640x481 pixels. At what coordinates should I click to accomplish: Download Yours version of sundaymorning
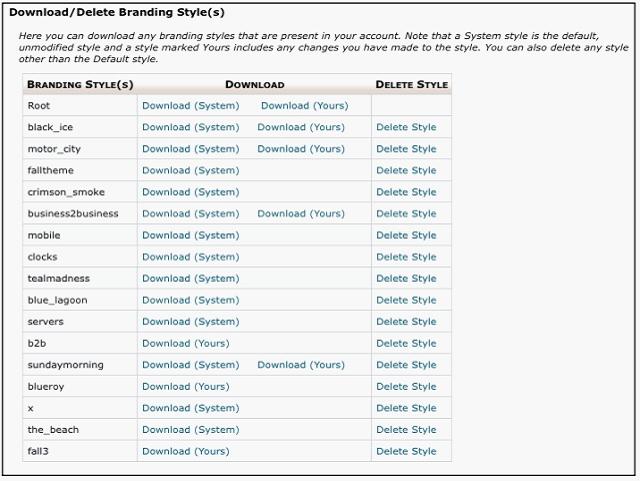tap(300, 365)
